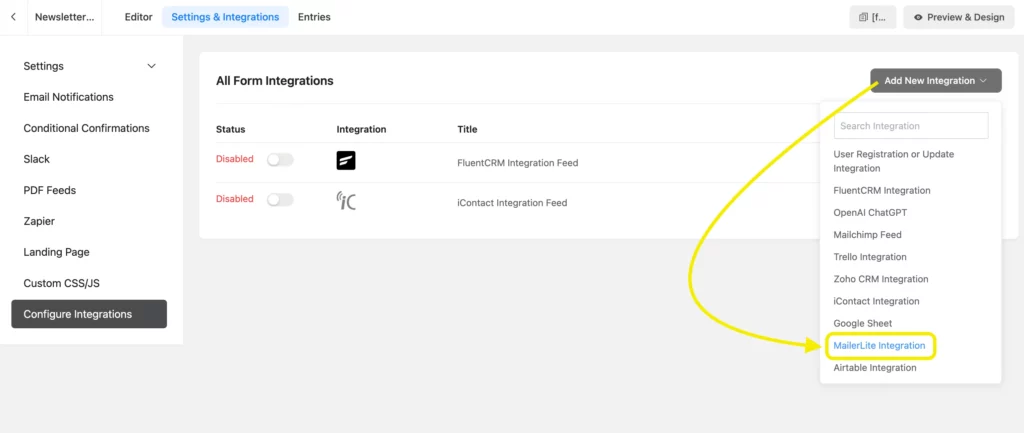Pick Airtable Integration from dropdown
This screenshot has width=1024, height=433.
pos(874,368)
